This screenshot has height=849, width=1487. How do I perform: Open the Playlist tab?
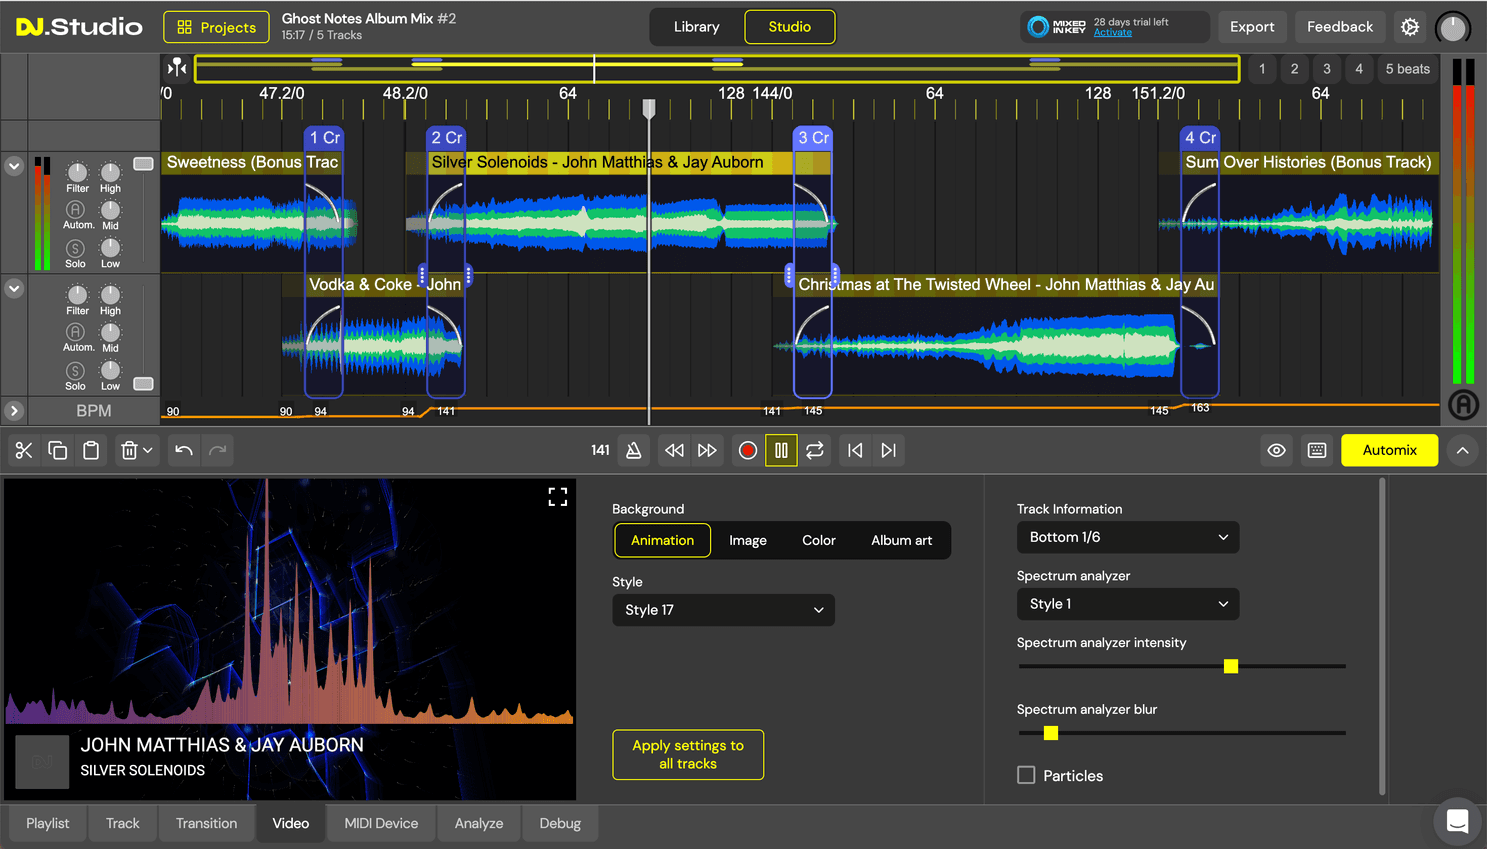click(48, 823)
